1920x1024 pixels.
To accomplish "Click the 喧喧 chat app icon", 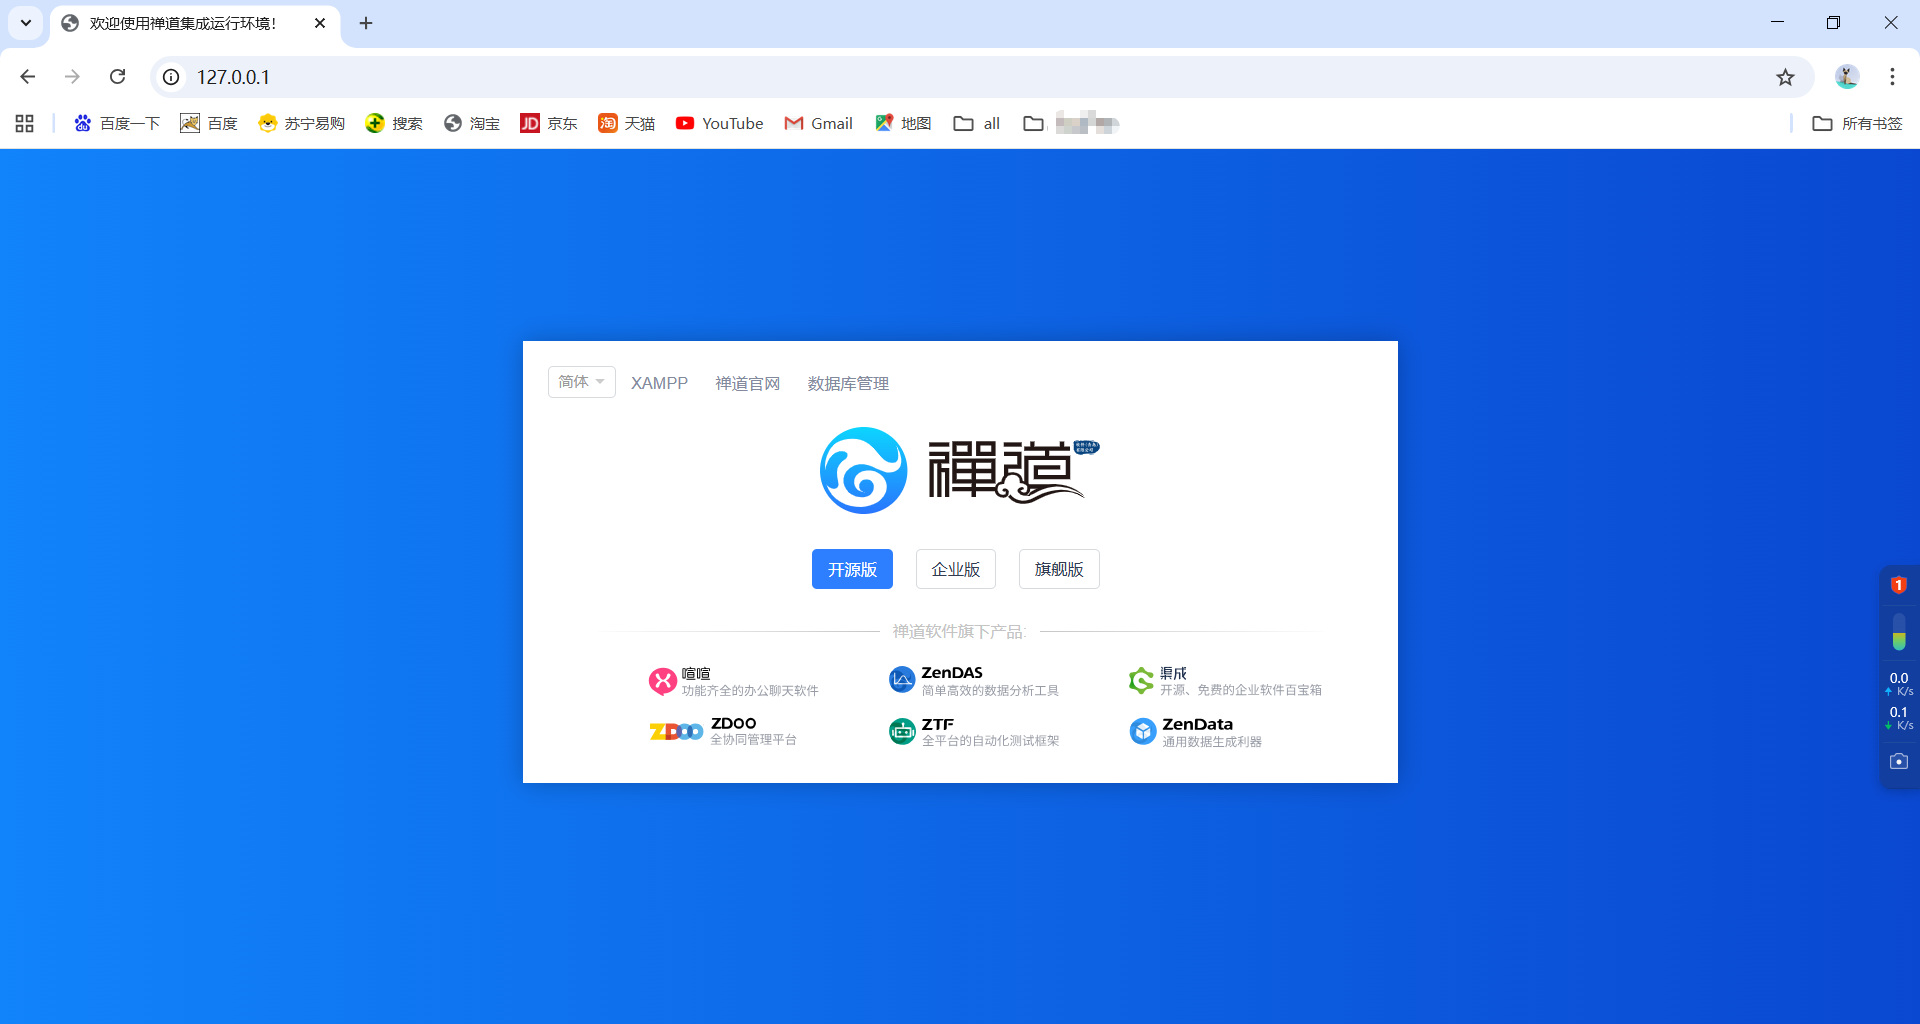I will tap(662, 681).
